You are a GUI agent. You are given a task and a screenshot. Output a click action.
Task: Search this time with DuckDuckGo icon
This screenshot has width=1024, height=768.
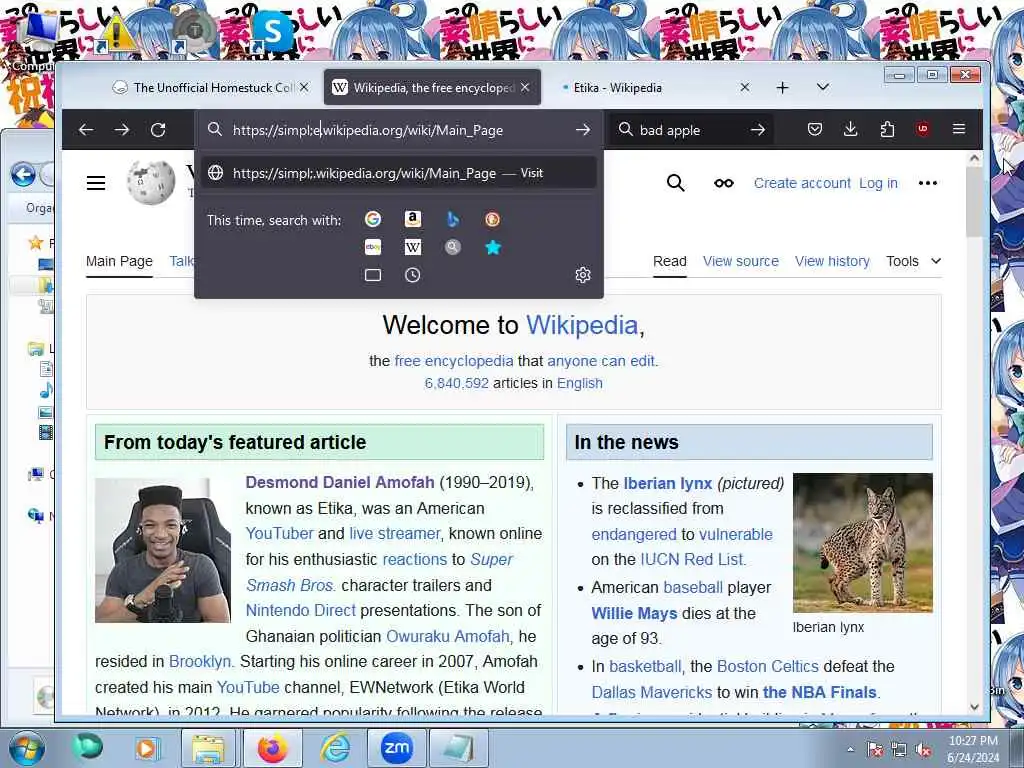(492, 219)
